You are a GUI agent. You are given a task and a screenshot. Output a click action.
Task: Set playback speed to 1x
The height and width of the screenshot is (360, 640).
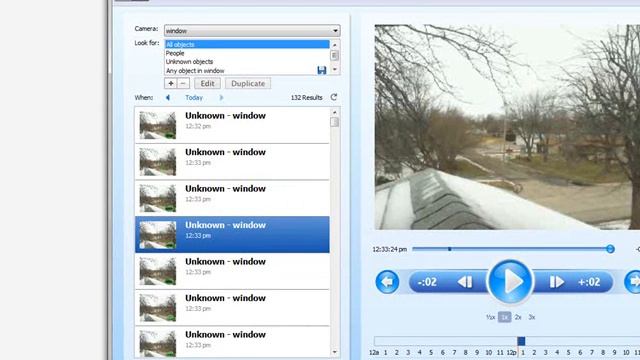pos(504,317)
